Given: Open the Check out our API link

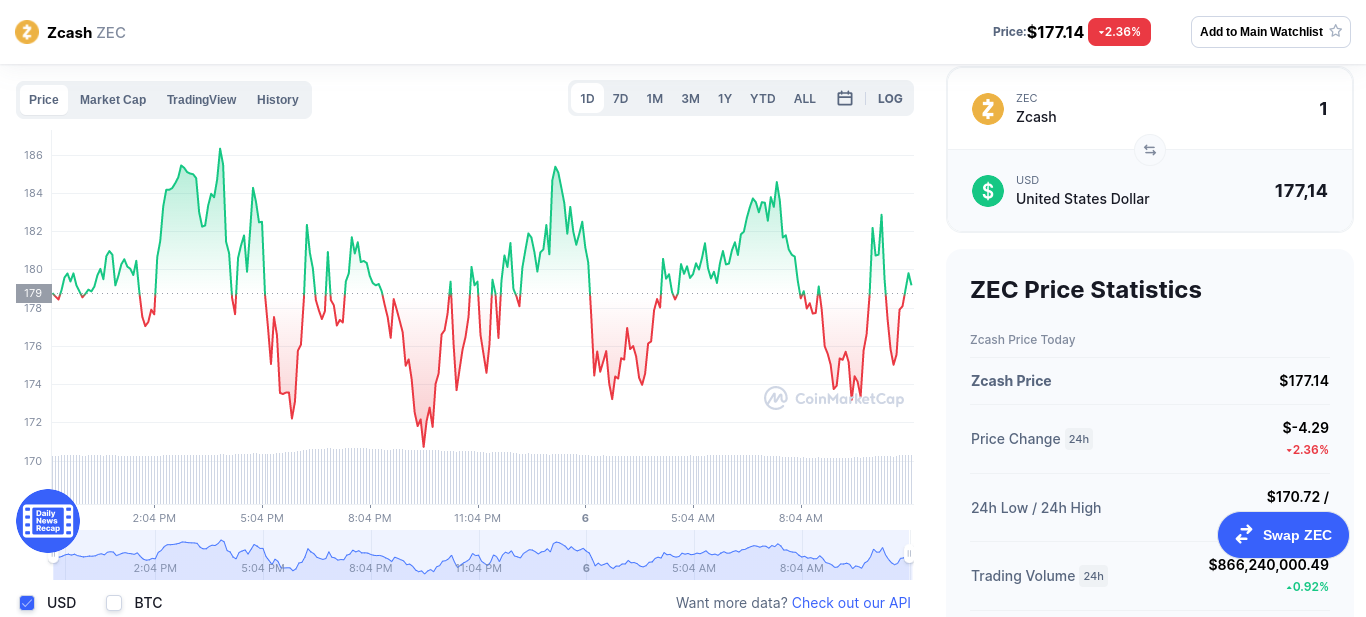Looking at the screenshot, I should (x=851, y=603).
